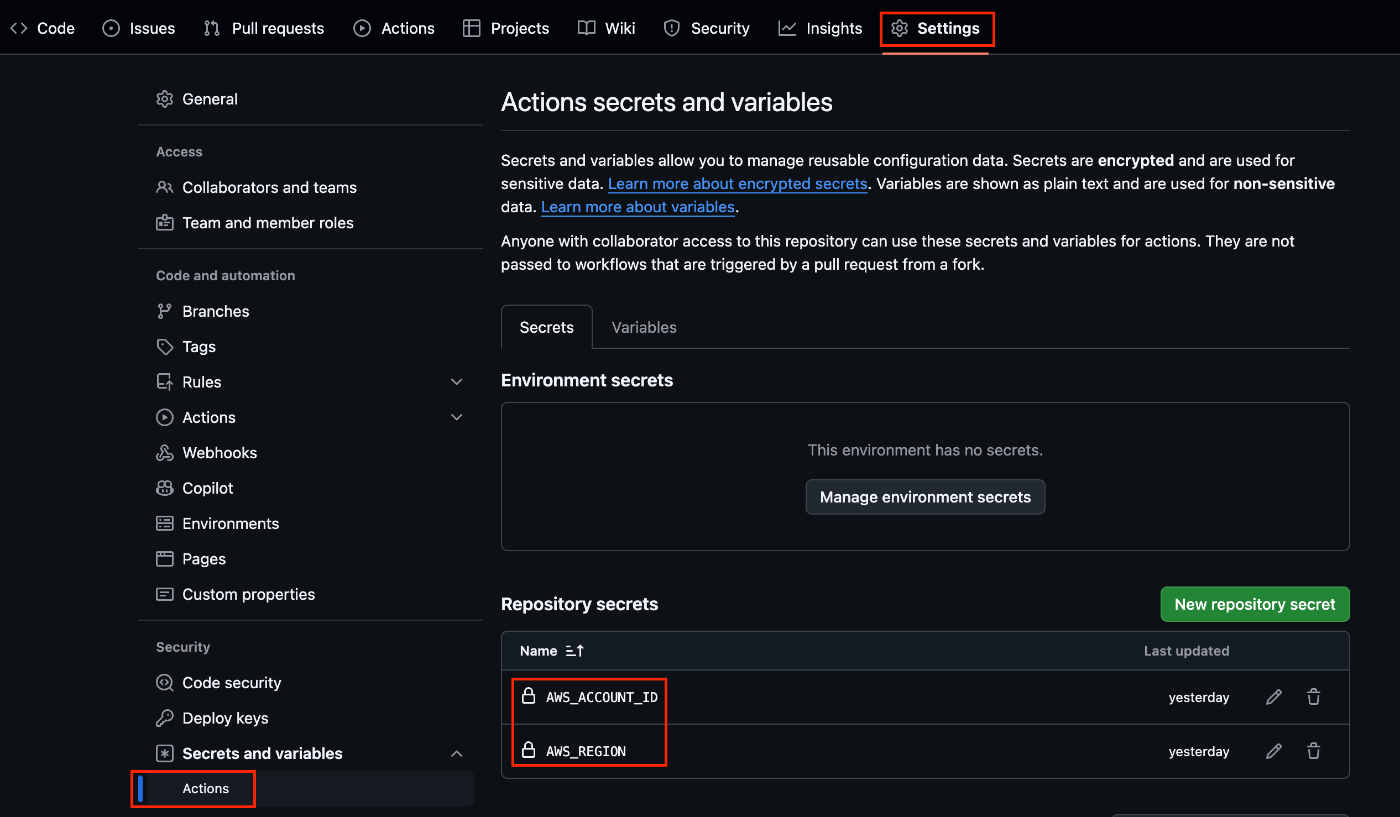Open Learn more about variables link
Viewport: 1400px width, 817px height.
(x=638, y=207)
